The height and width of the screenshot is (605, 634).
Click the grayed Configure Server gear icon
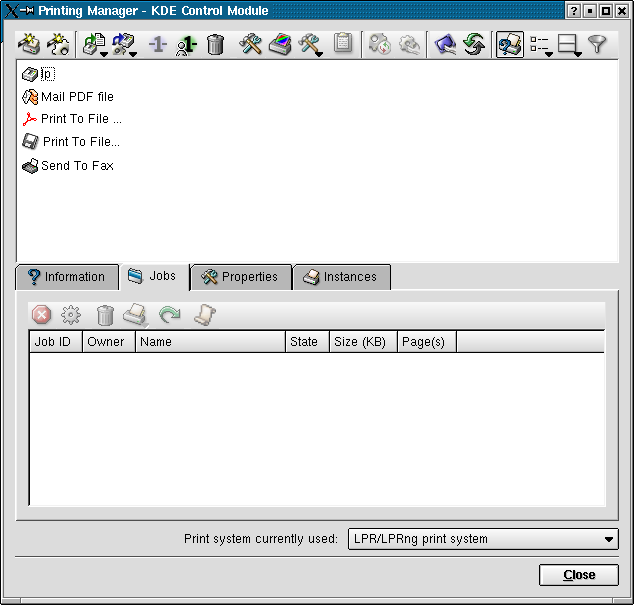tap(410, 44)
